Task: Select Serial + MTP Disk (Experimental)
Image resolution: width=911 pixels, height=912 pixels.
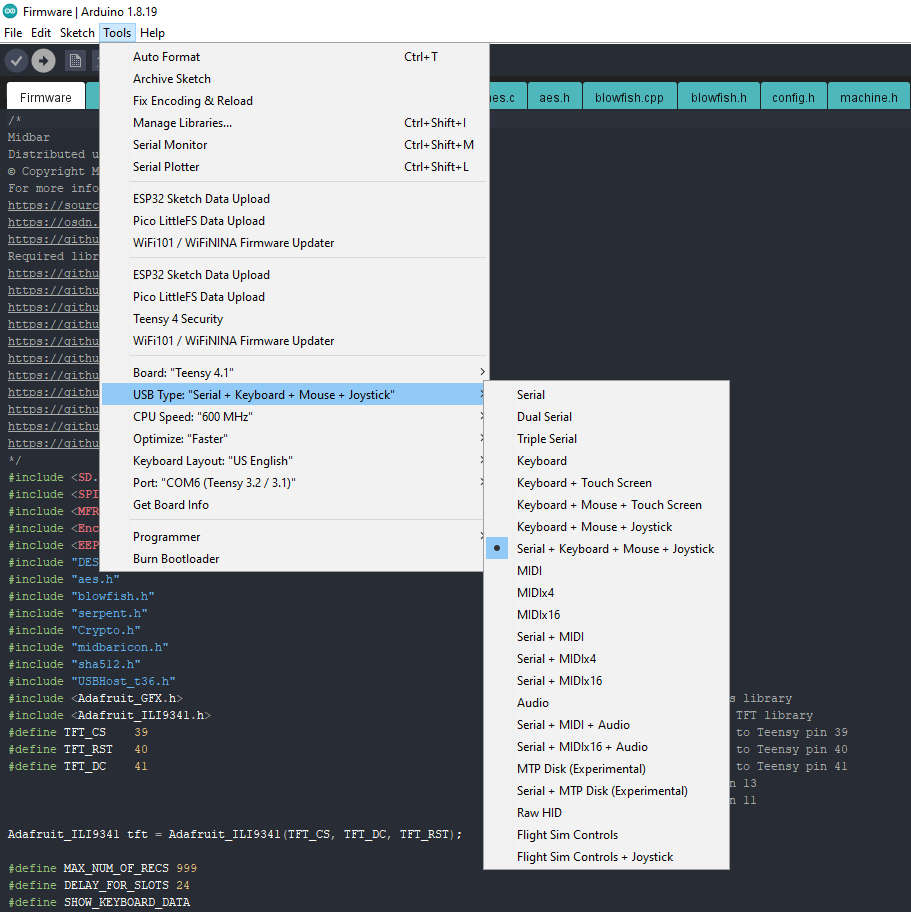Action: click(606, 792)
